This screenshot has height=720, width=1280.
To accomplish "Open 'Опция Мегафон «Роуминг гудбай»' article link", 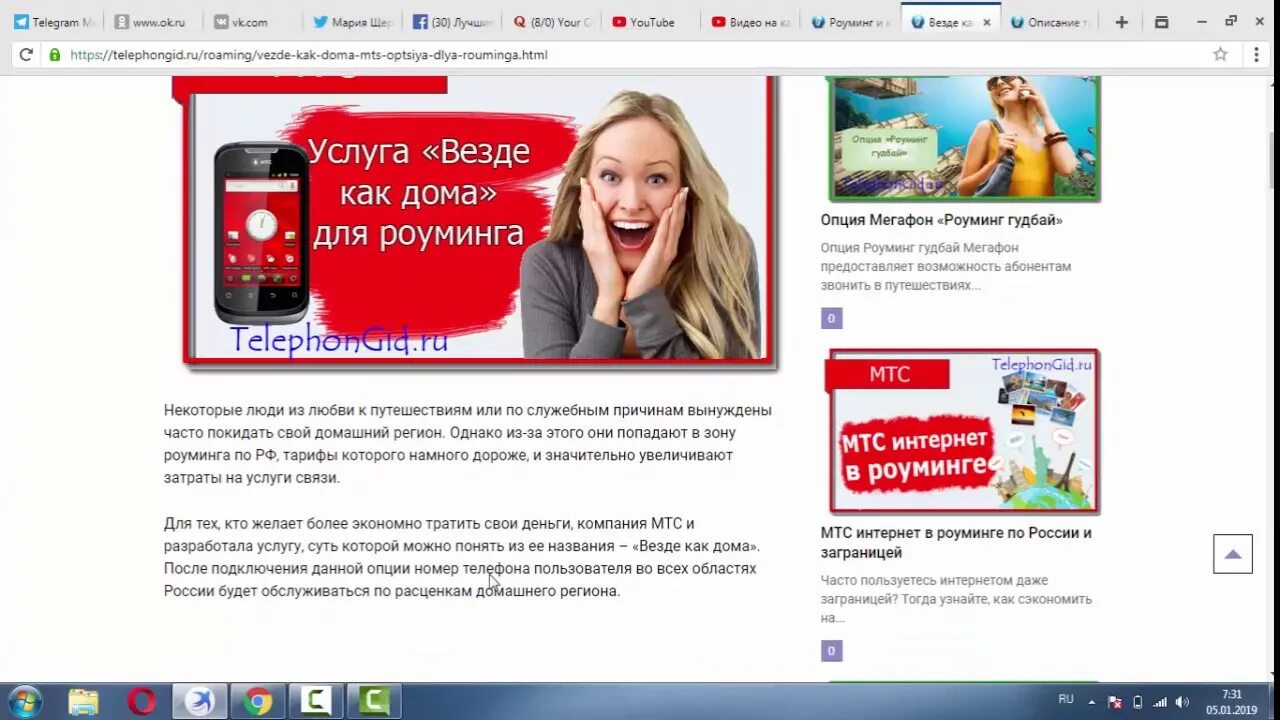I will click(x=942, y=220).
